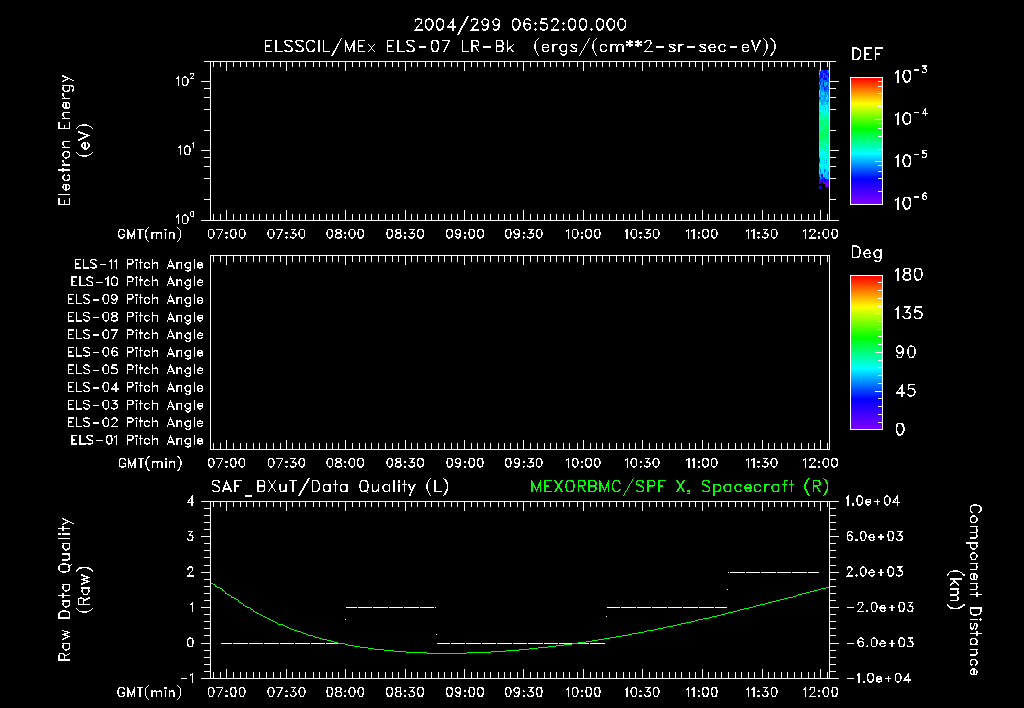Click the DEF legend label

pos(867,54)
